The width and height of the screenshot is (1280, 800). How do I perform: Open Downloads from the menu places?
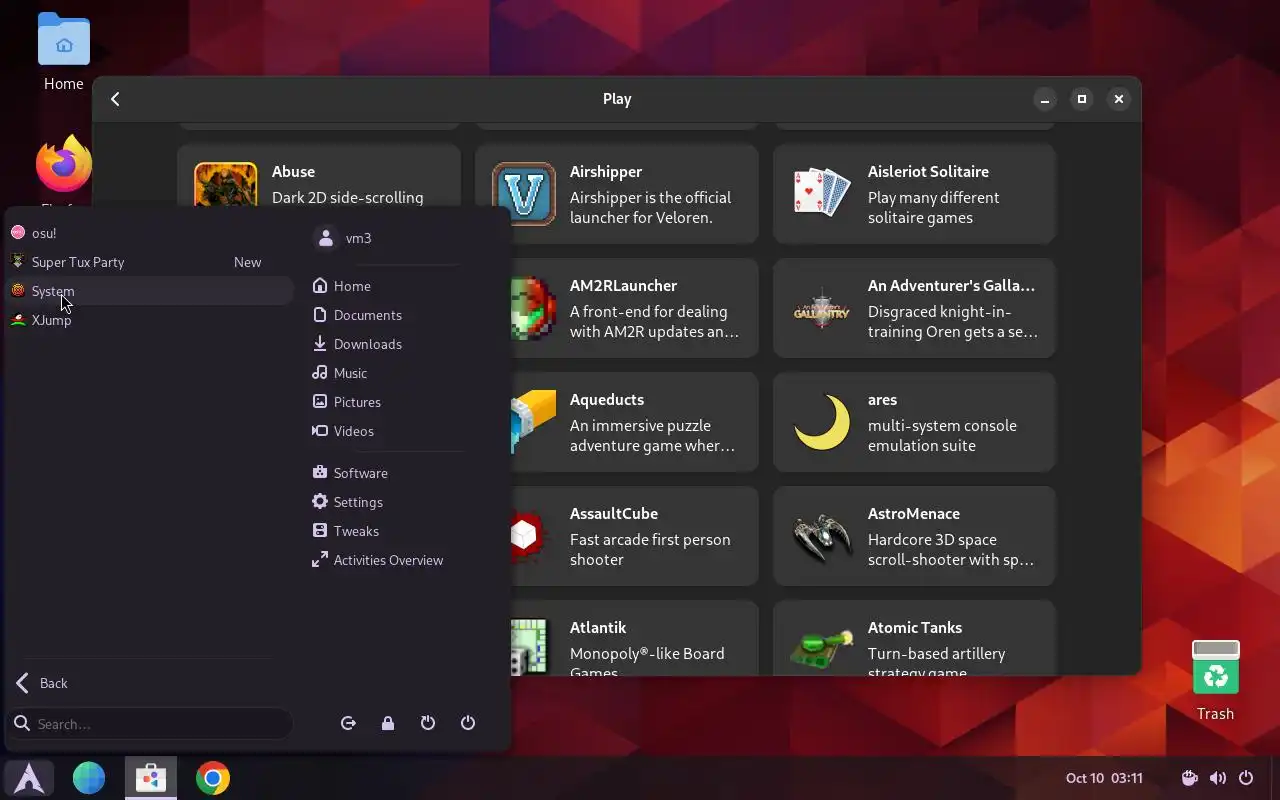pyautogui.click(x=386, y=344)
